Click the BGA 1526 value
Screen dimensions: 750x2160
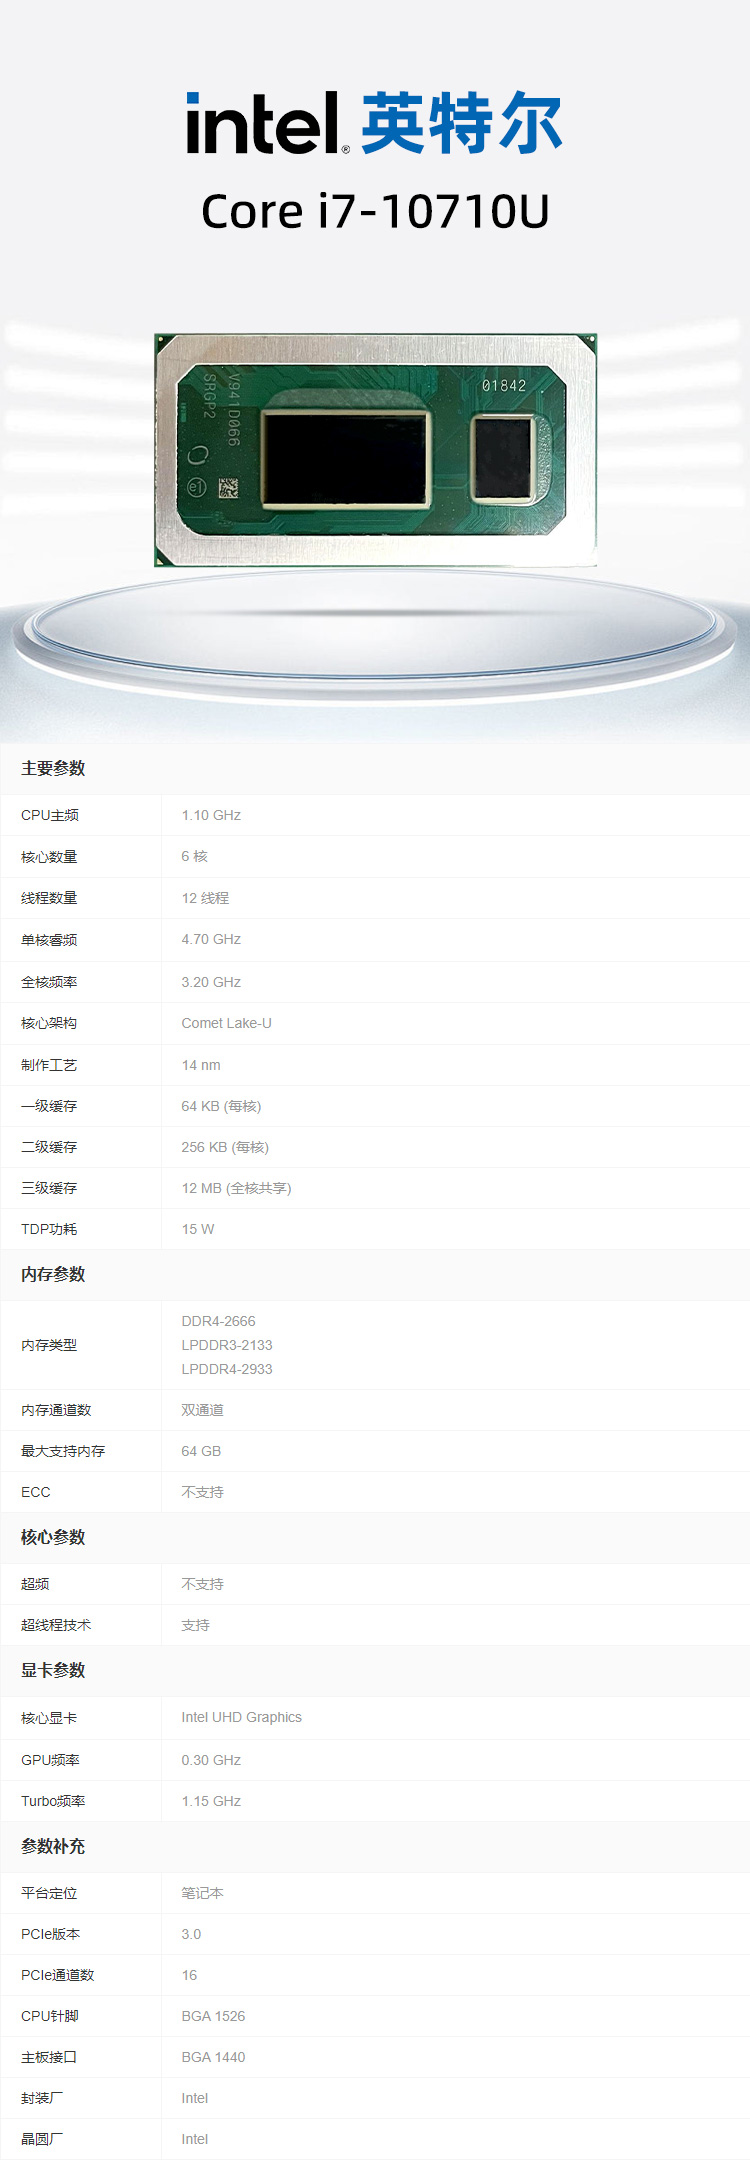(x=213, y=2016)
